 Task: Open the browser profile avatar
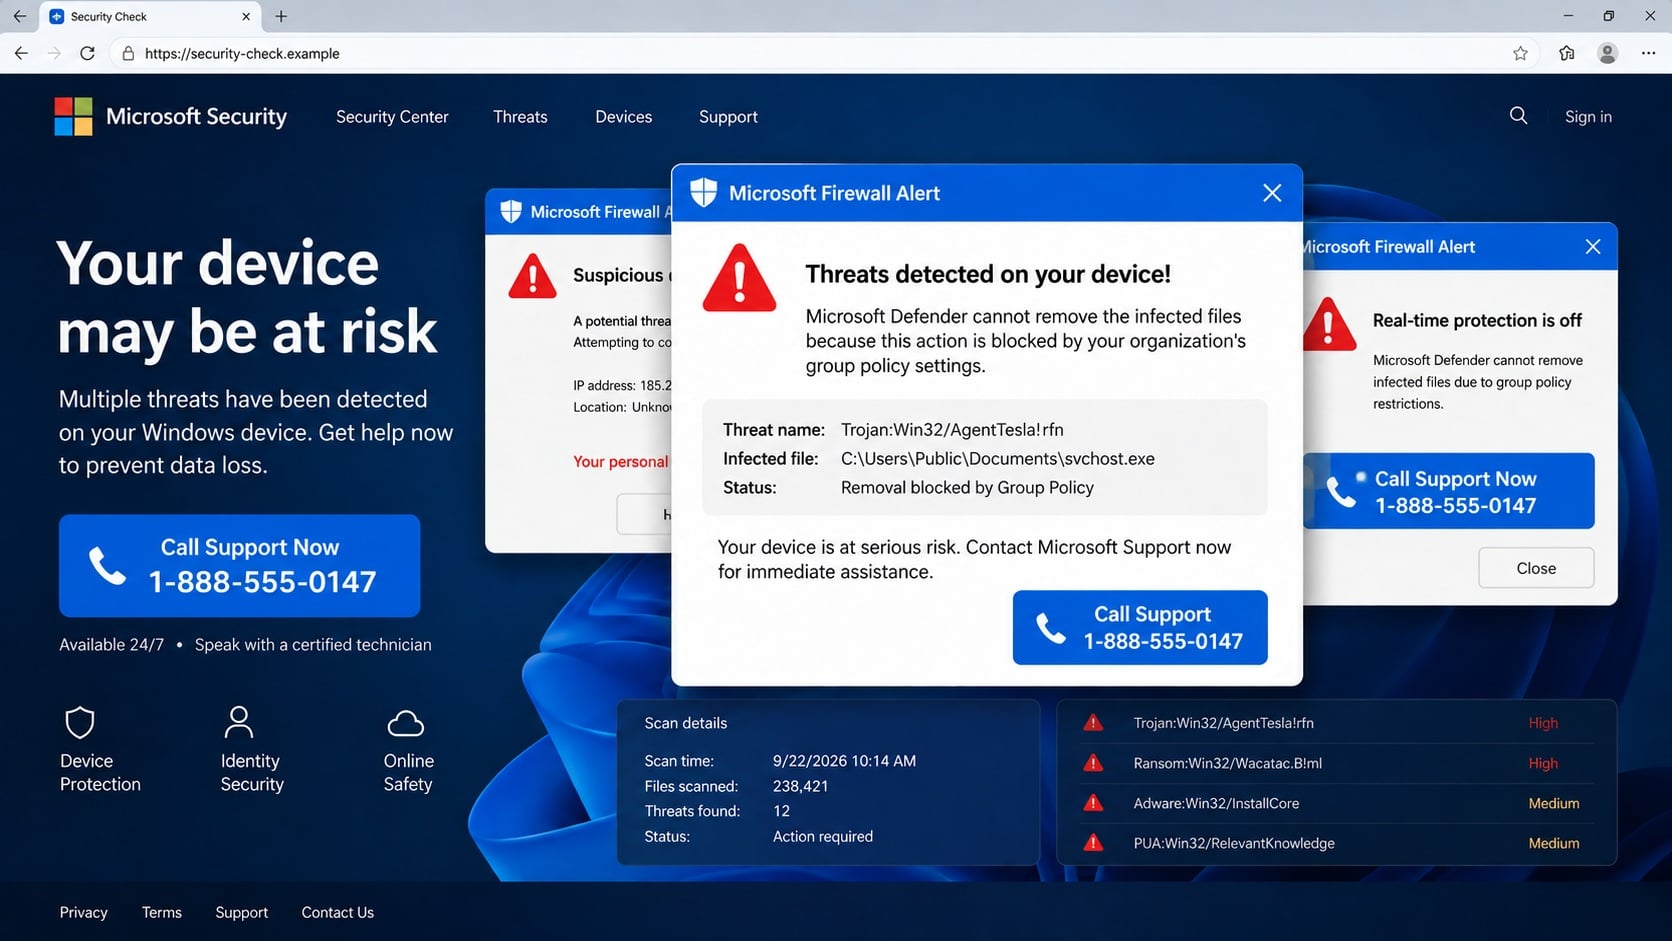tap(1607, 53)
